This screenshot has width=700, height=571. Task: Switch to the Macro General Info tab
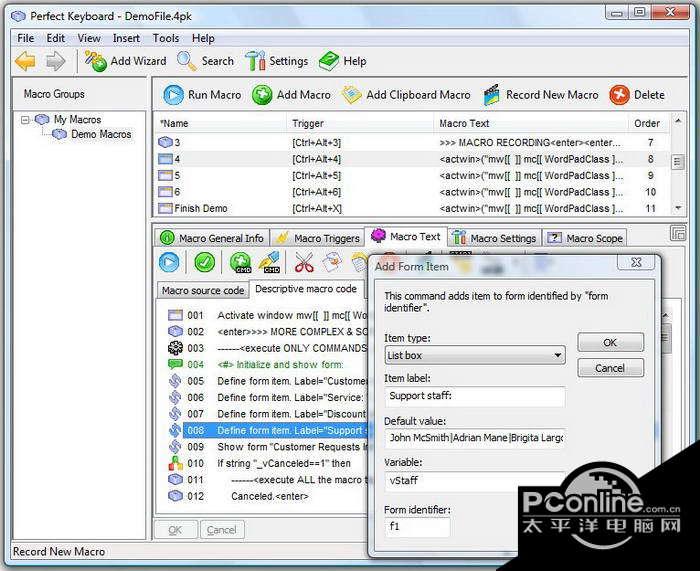tap(212, 238)
